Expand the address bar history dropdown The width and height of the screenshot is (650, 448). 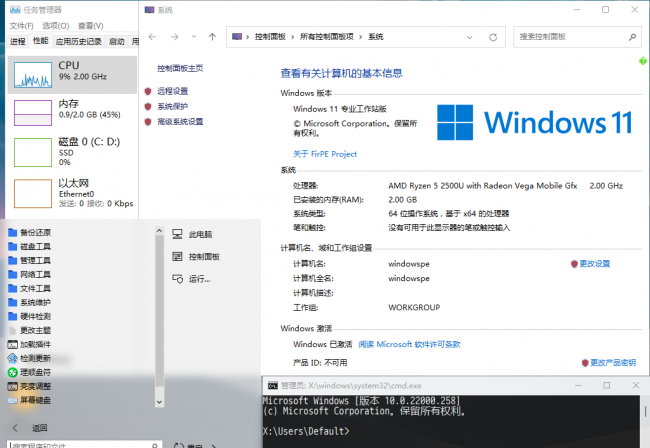point(469,37)
